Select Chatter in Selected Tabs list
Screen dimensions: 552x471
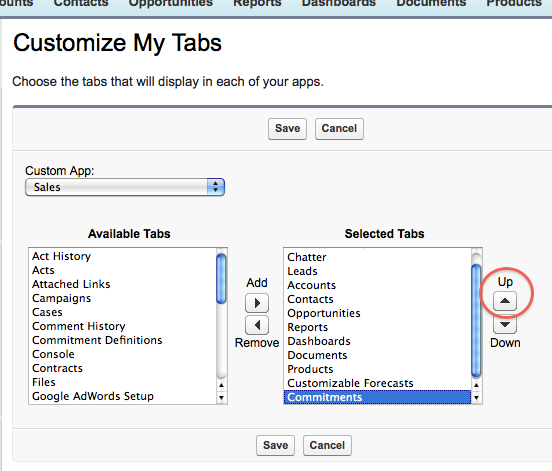click(307, 257)
